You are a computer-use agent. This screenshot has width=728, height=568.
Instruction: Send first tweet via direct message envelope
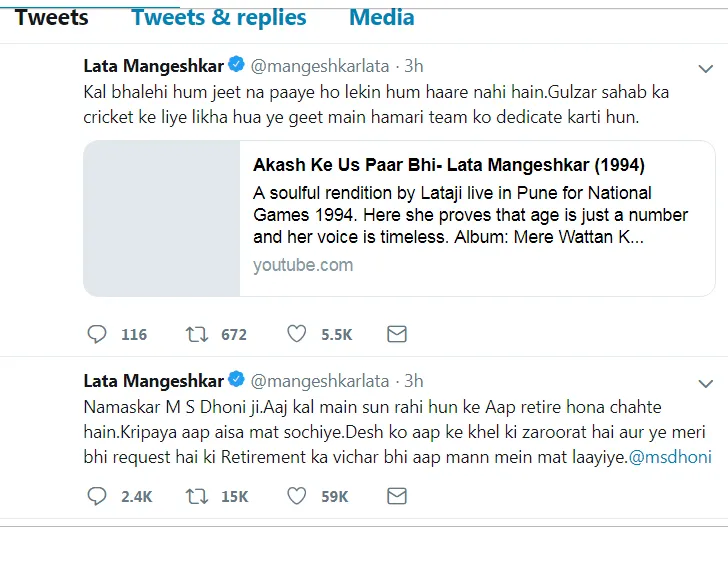pos(397,334)
